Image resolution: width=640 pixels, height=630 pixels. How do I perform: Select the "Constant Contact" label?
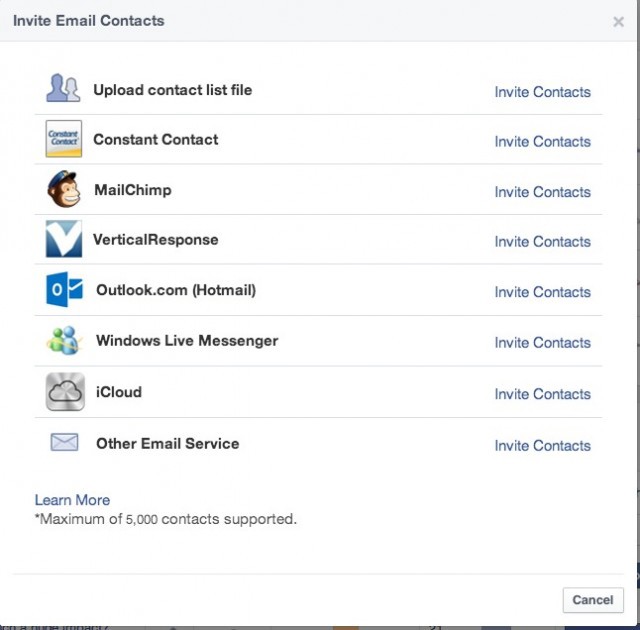click(x=156, y=140)
